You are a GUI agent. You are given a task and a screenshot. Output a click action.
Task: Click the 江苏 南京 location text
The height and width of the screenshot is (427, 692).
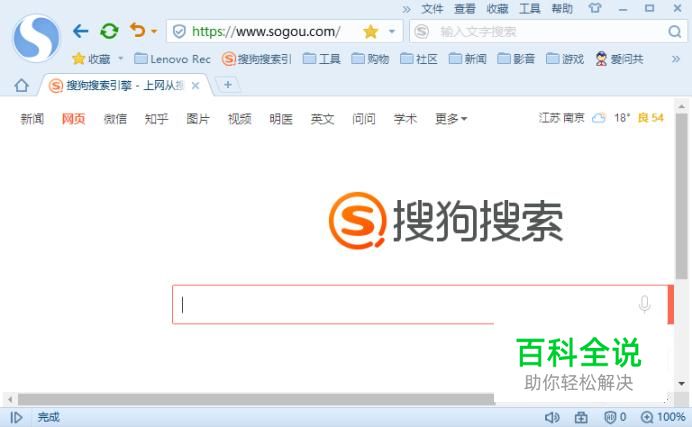point(561,118)
